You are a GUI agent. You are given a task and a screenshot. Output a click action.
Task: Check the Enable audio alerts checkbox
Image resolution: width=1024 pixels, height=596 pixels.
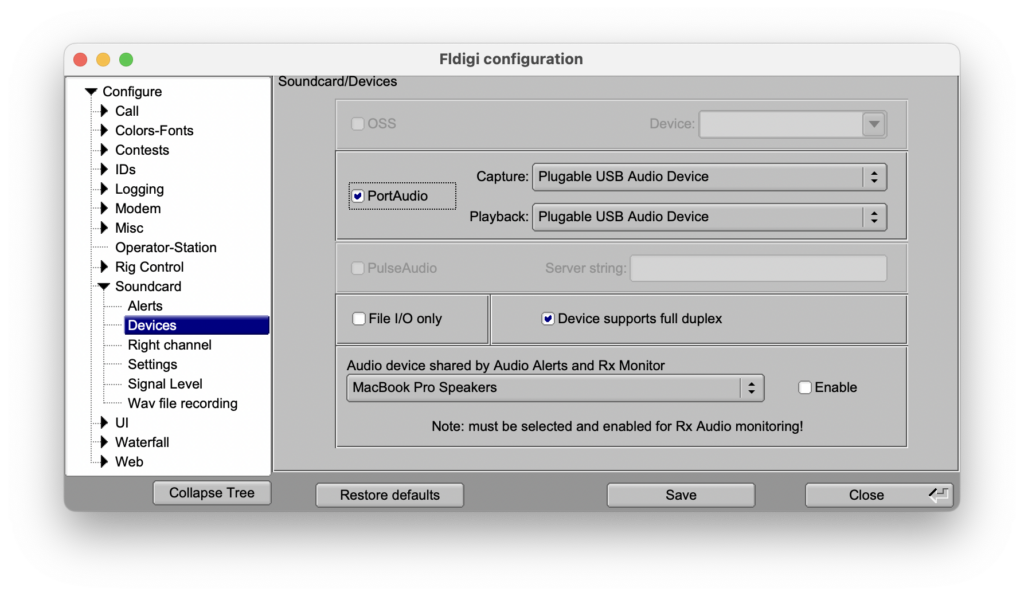pos(805,388)
